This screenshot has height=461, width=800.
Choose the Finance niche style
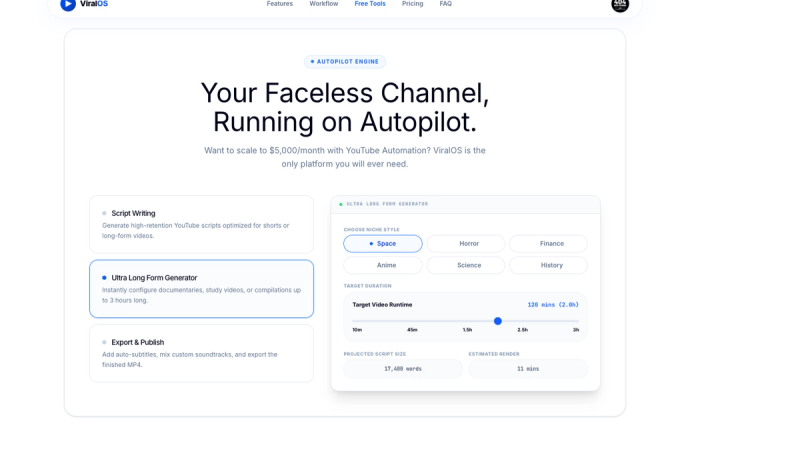(548, 244)
